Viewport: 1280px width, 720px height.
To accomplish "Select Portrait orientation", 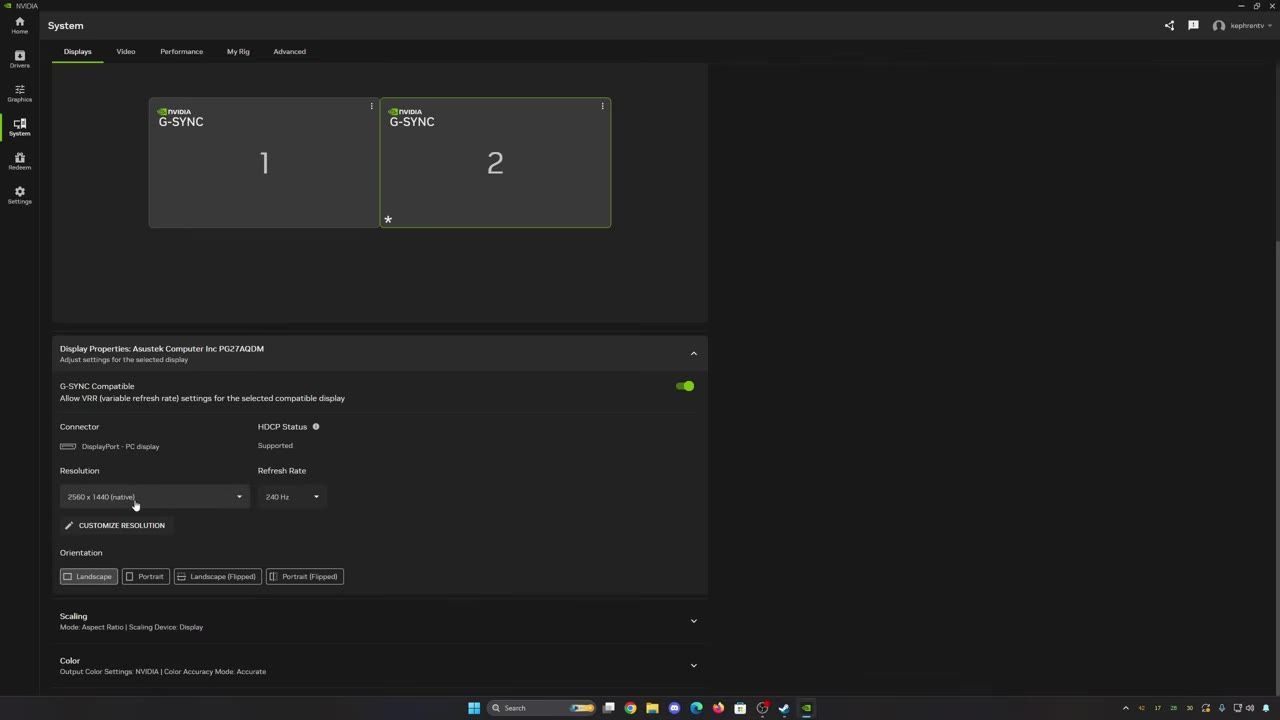I will [x=145, y=576].
